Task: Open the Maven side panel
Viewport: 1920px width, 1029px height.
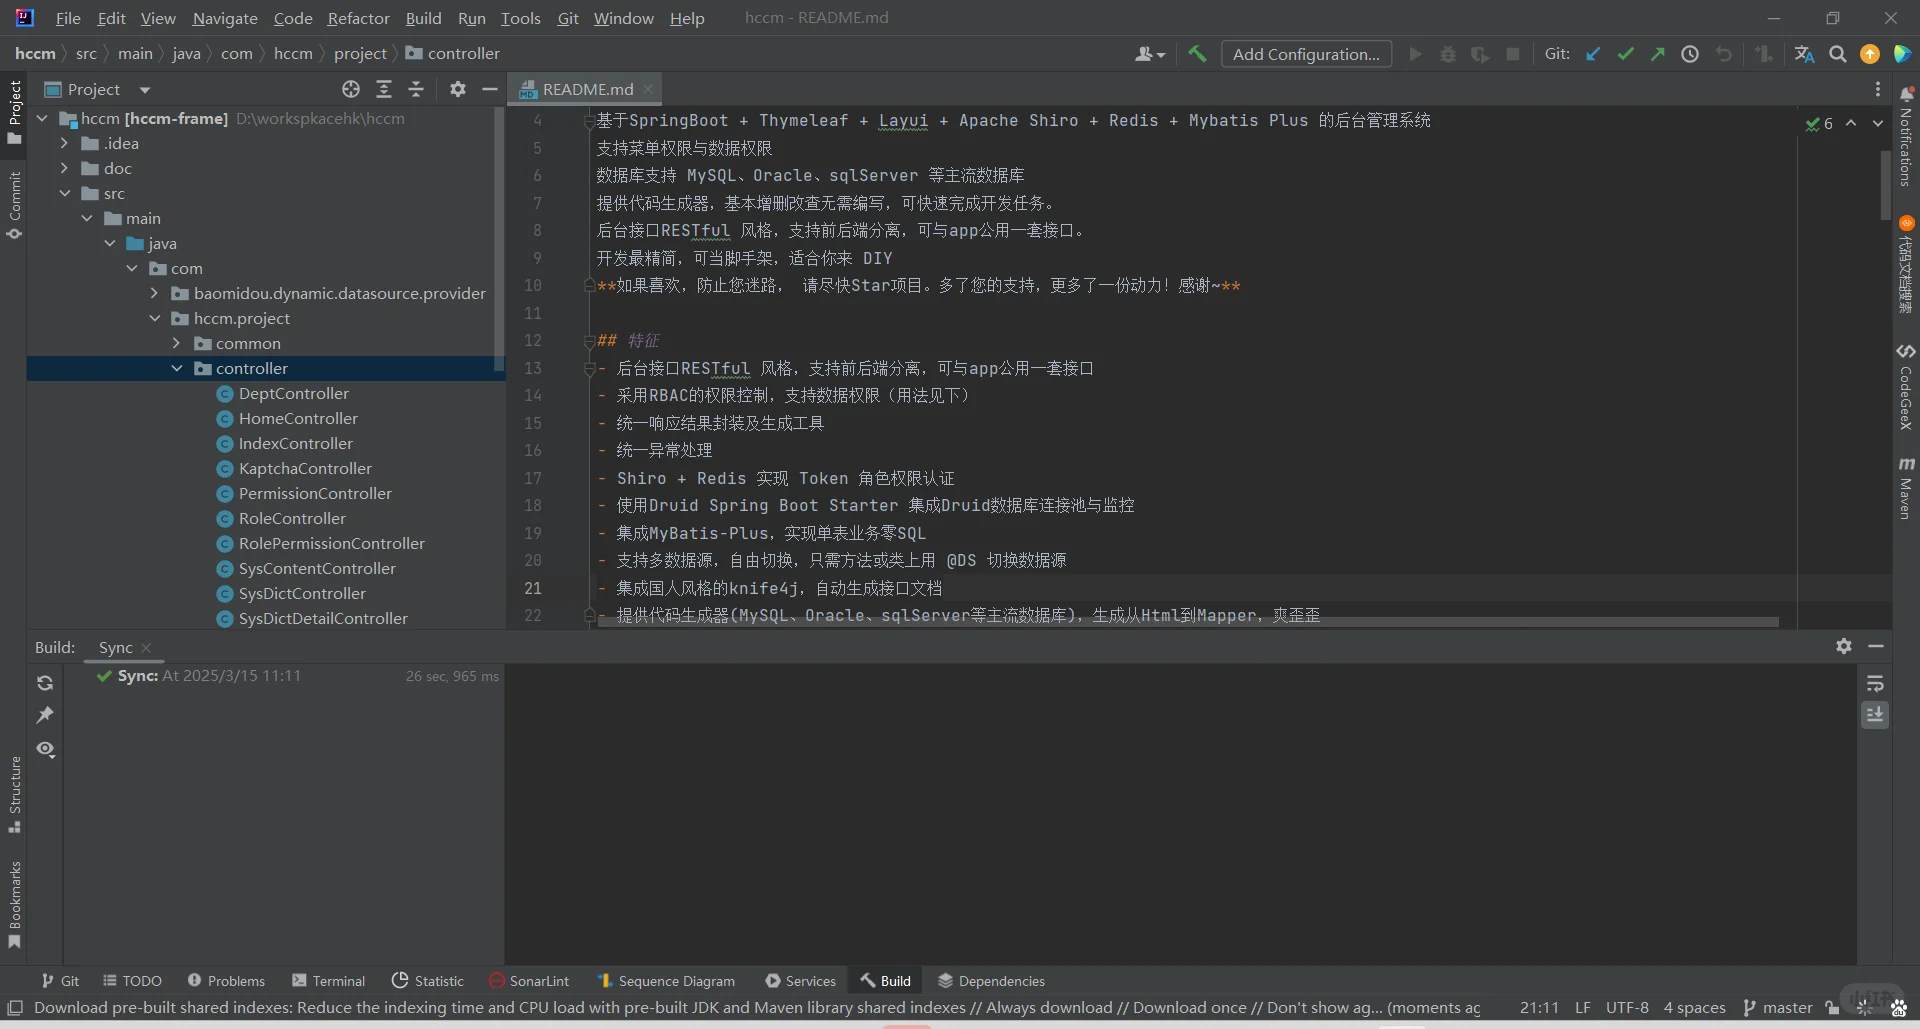Action: point(1906,488)
